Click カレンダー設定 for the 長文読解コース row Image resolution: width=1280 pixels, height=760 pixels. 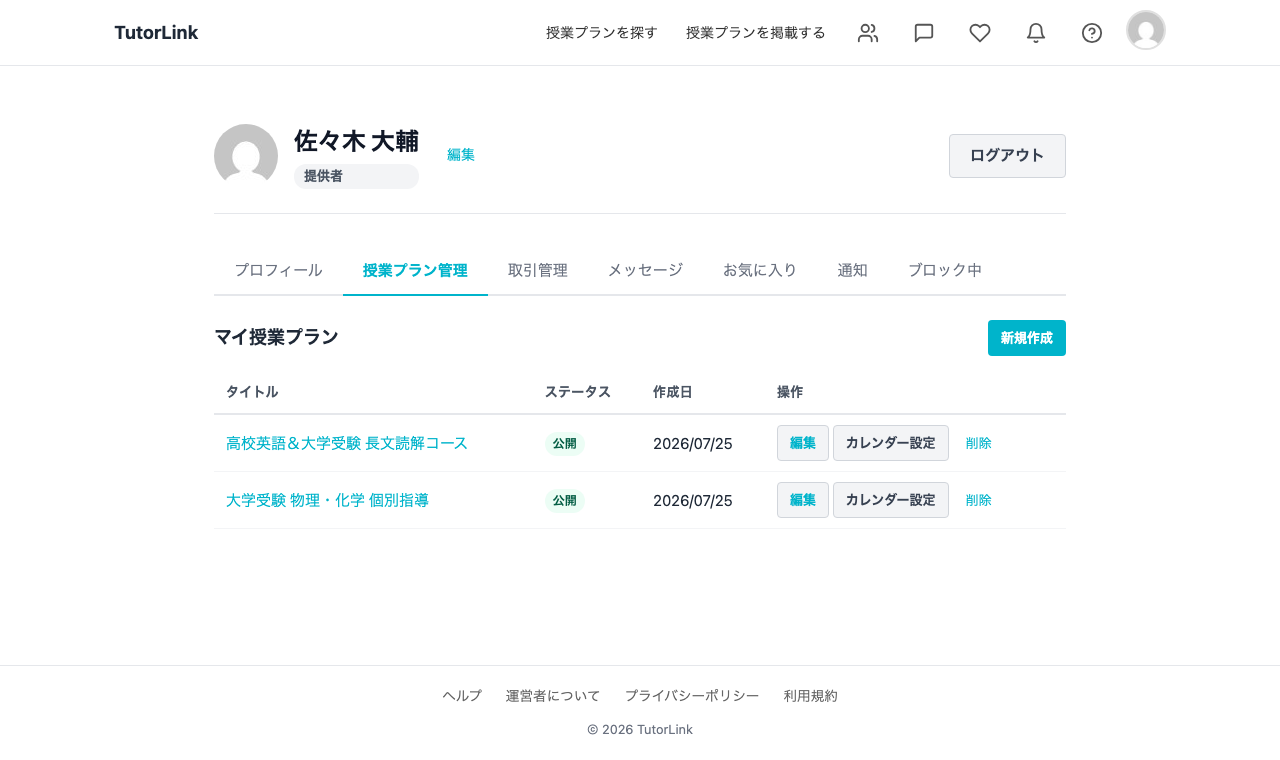pyautogui.click(x=891, y=443)
